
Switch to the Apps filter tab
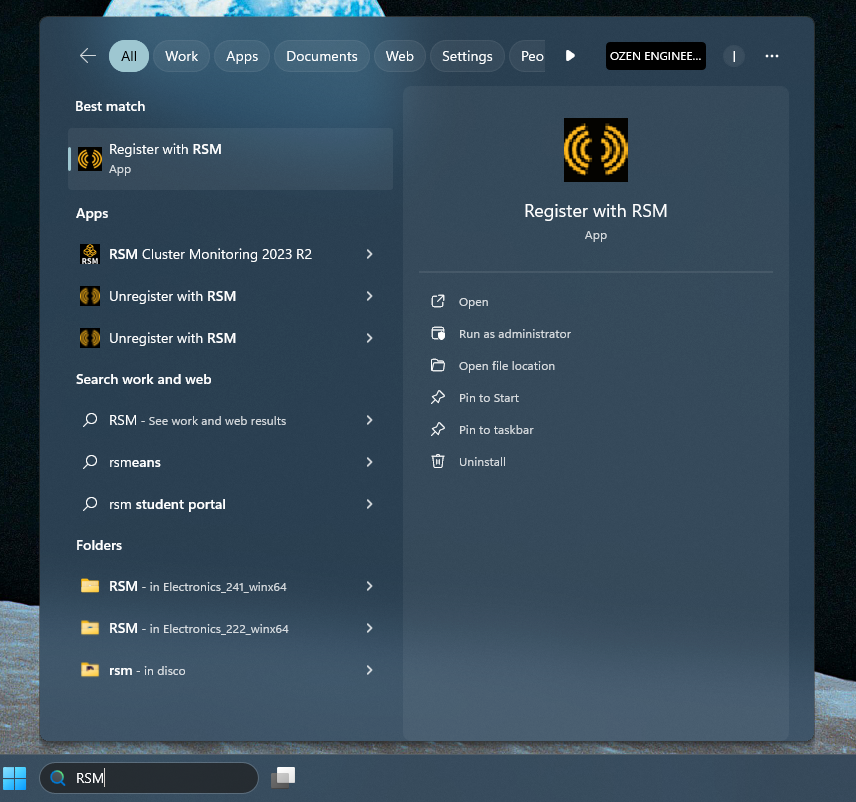point(242,56)
